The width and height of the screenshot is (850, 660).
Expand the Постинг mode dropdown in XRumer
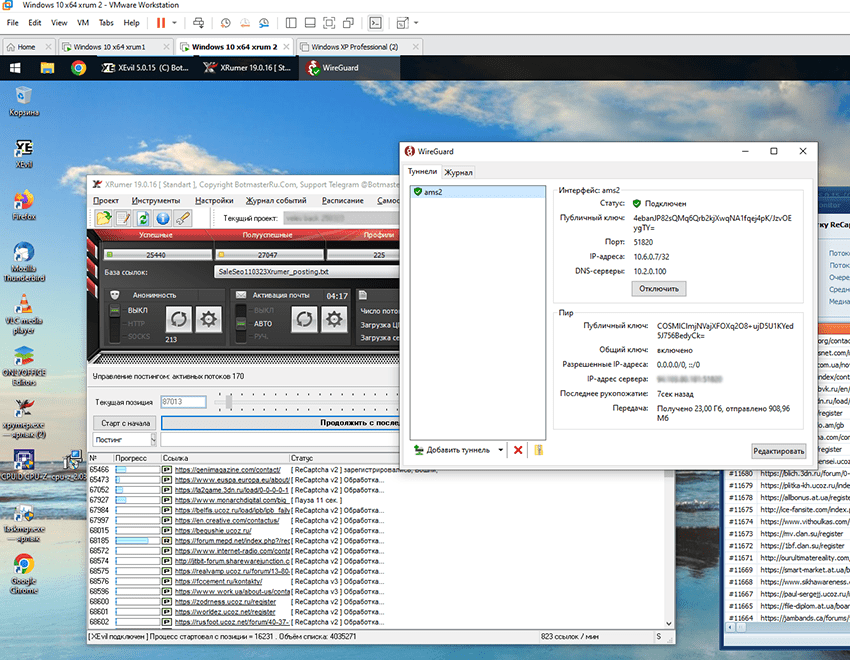[x=153, y=439]
